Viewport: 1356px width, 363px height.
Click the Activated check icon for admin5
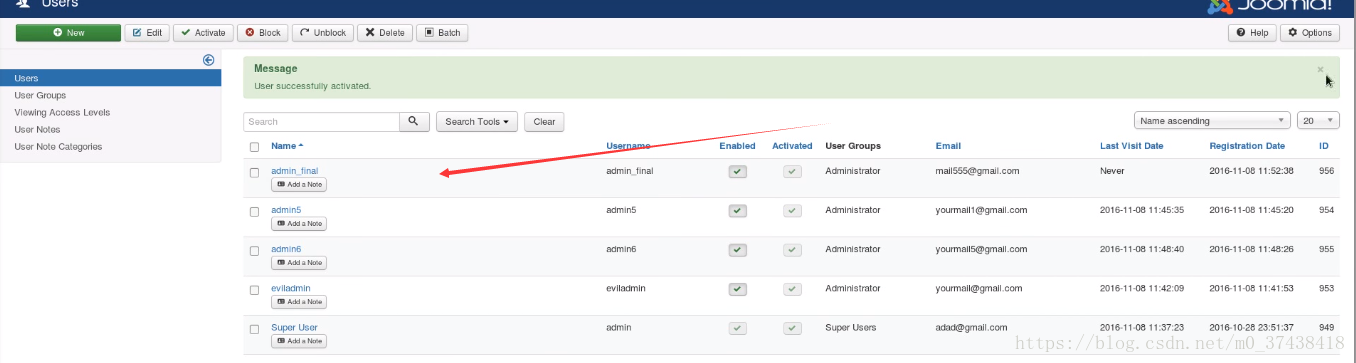[792, 211]
